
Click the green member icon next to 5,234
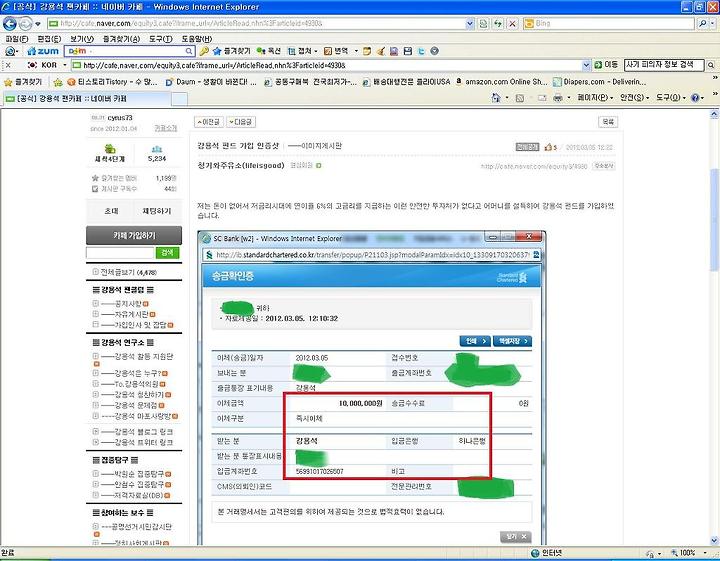click(x=157, y=149)
